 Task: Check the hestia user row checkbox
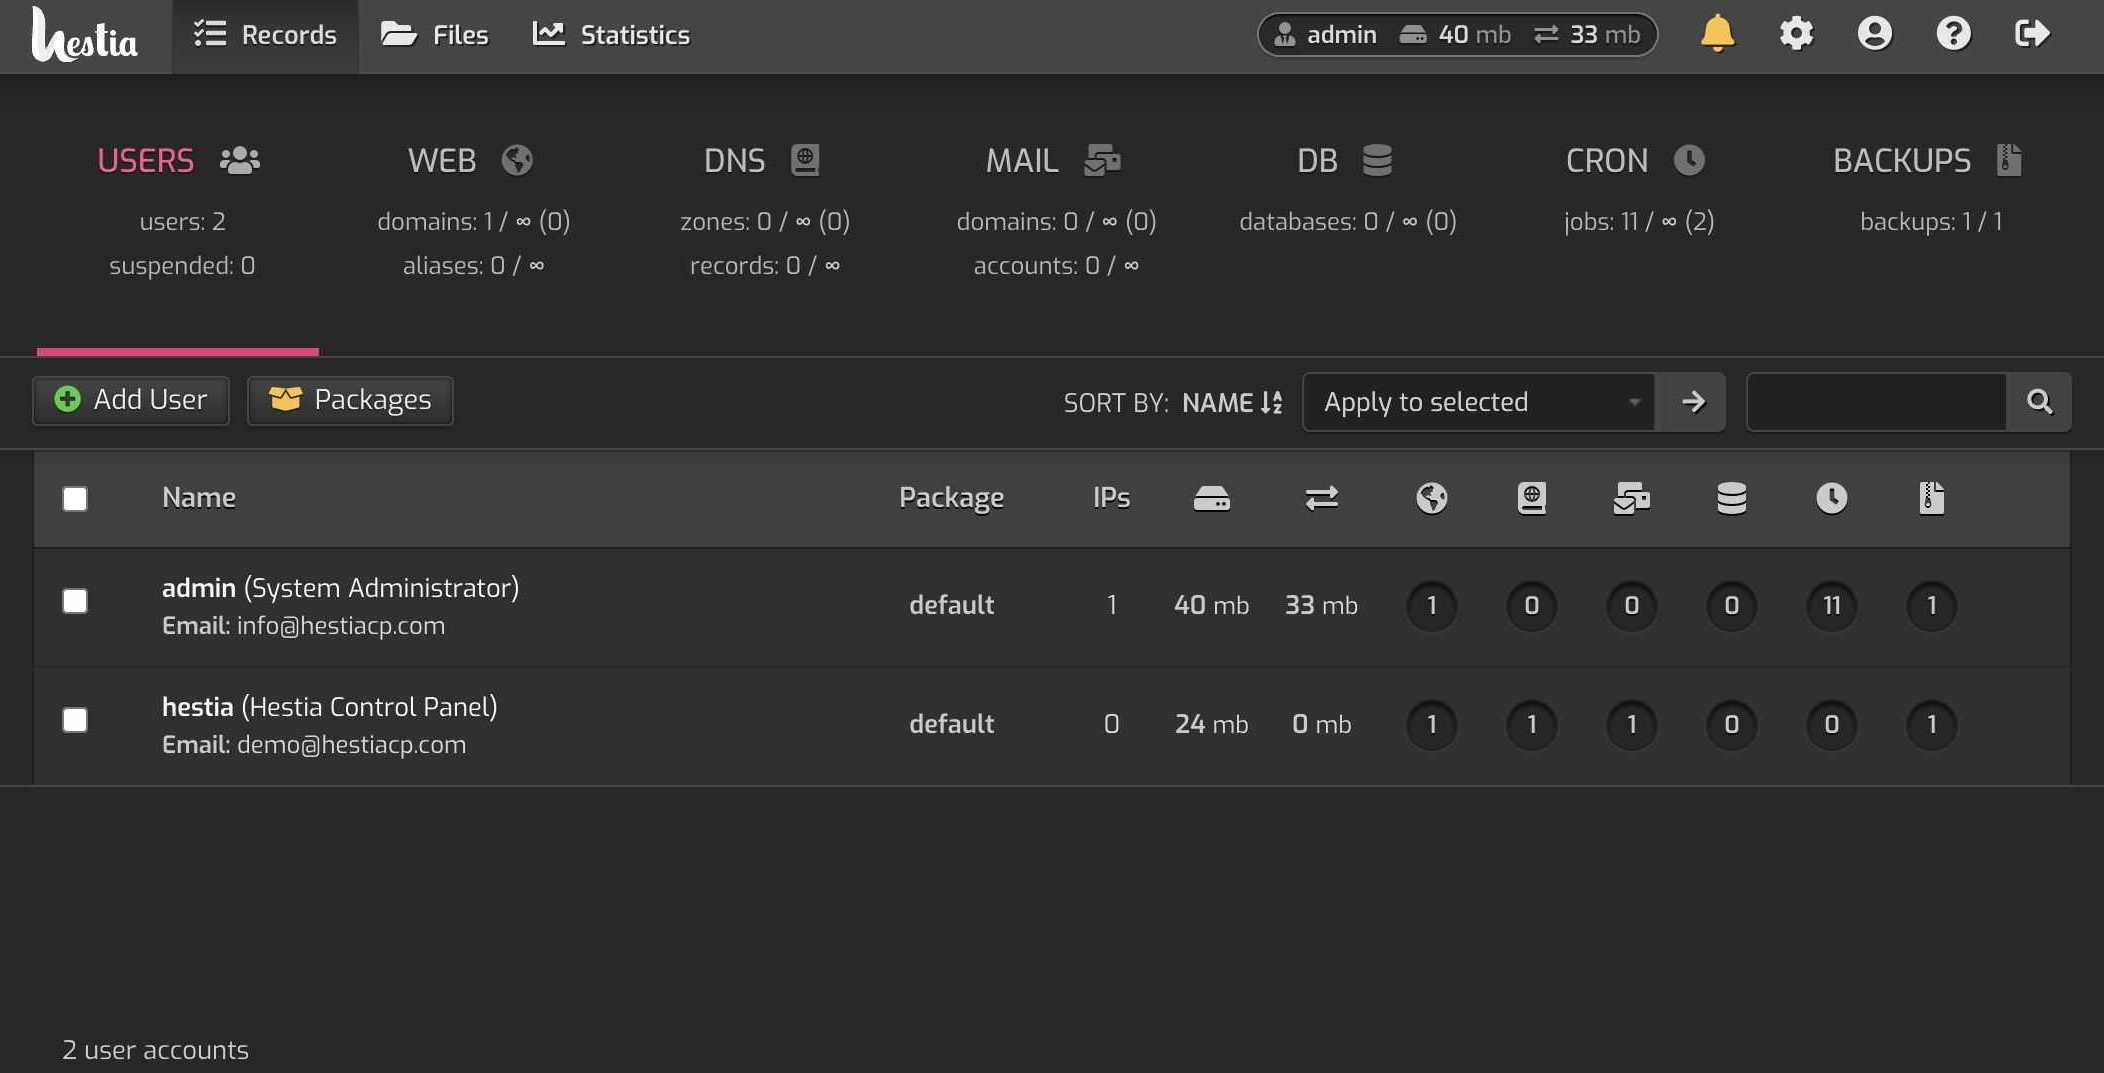click(75, 720)
